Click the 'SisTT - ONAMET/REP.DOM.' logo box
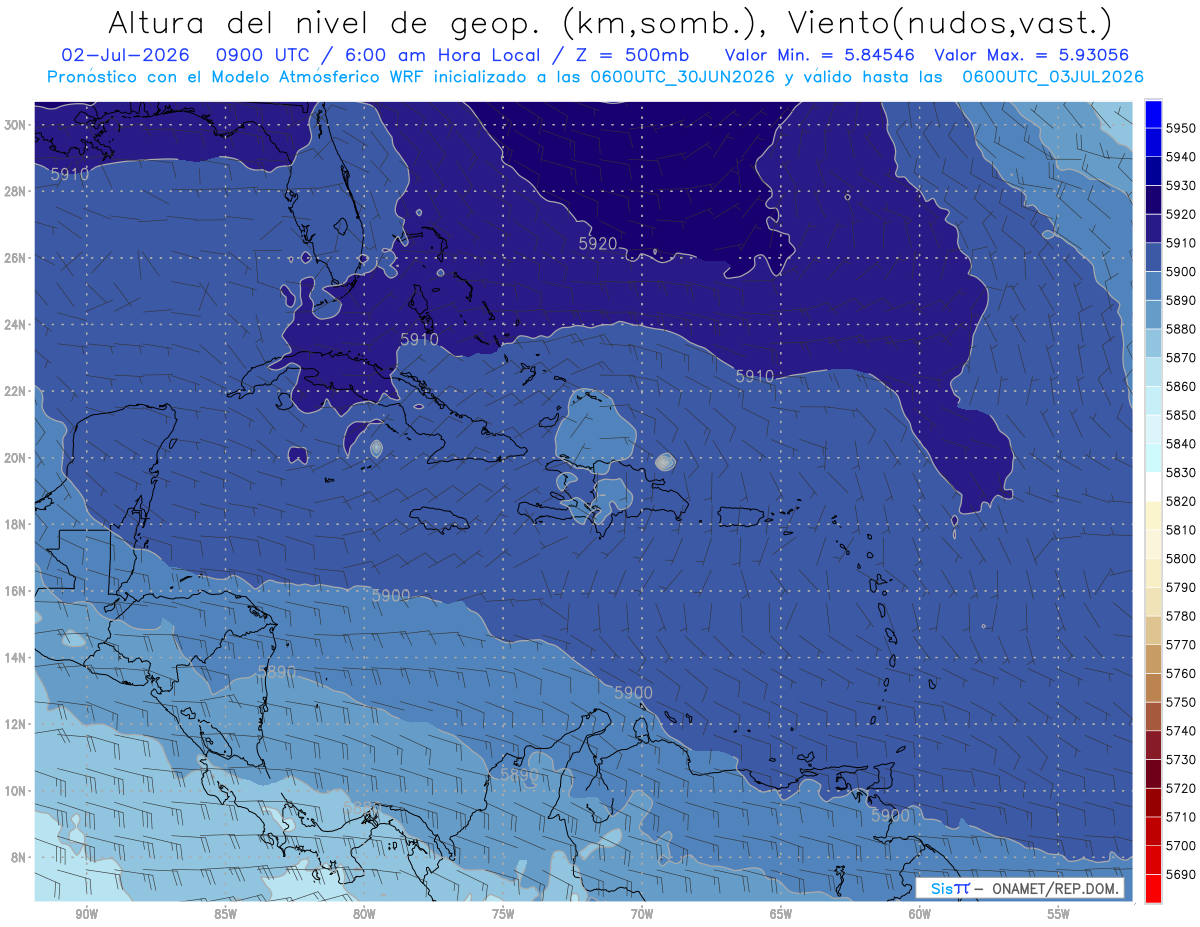 pyautogui.click(x=1020, y=888)
